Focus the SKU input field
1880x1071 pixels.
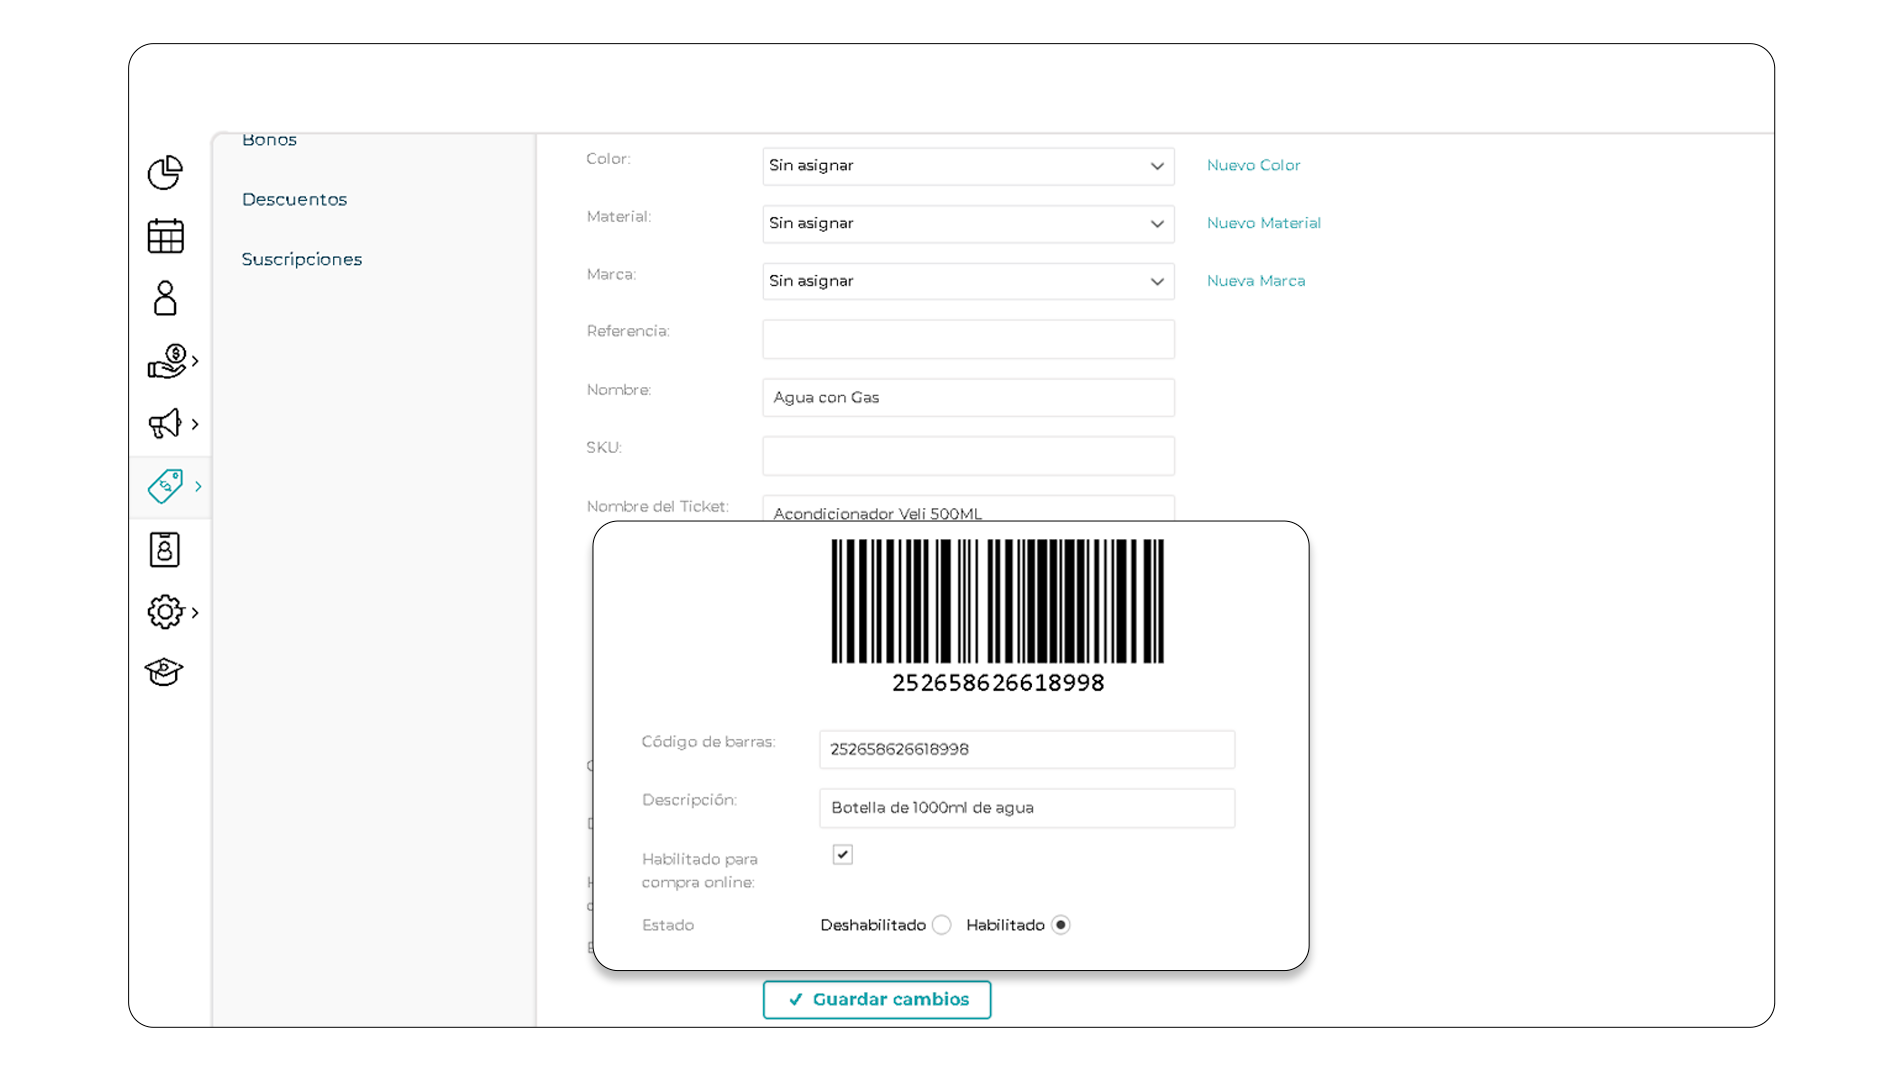[968, 456]
